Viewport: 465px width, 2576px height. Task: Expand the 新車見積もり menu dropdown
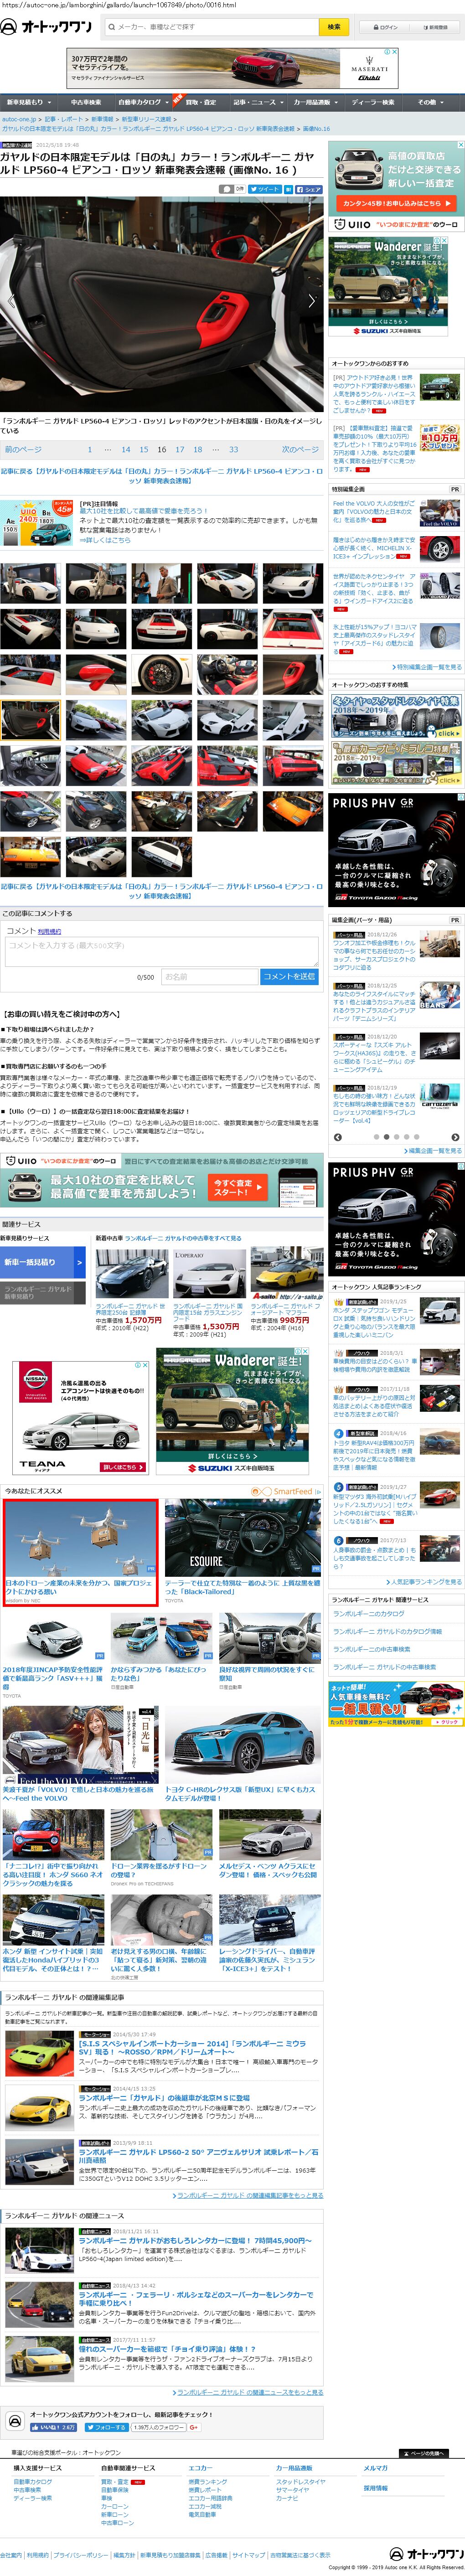click(28, 102)
